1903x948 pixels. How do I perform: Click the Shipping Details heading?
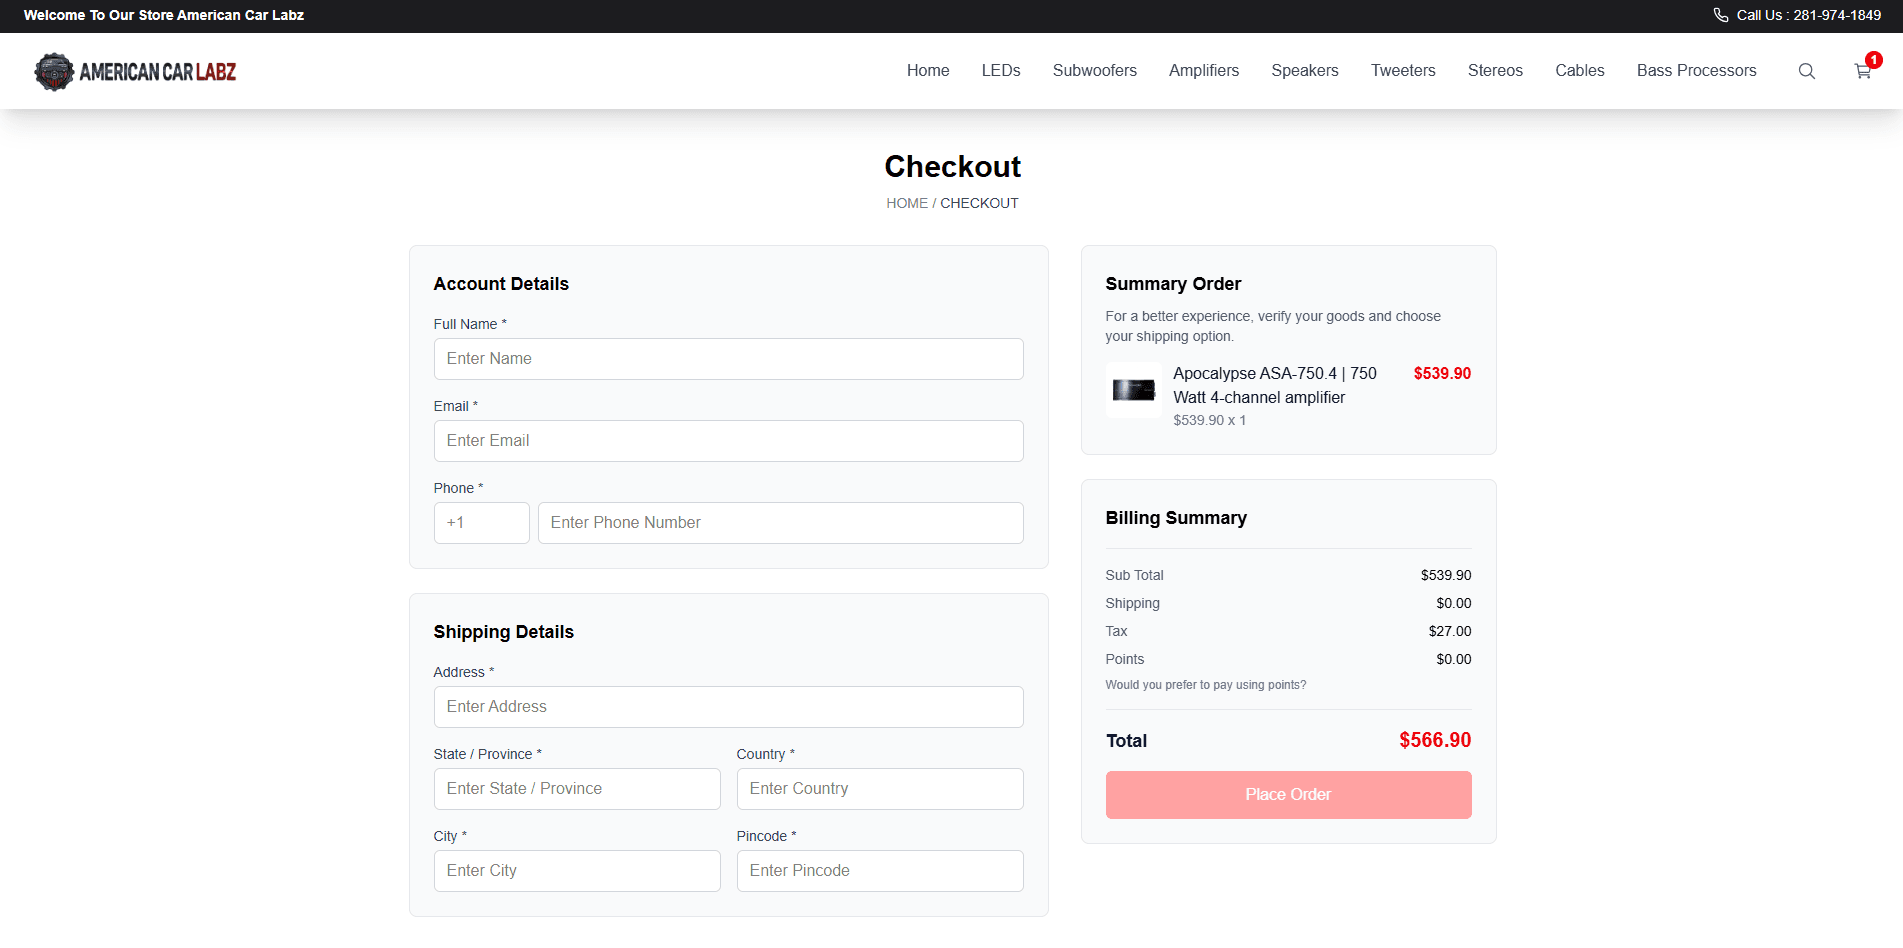click(x=504, y=632)
